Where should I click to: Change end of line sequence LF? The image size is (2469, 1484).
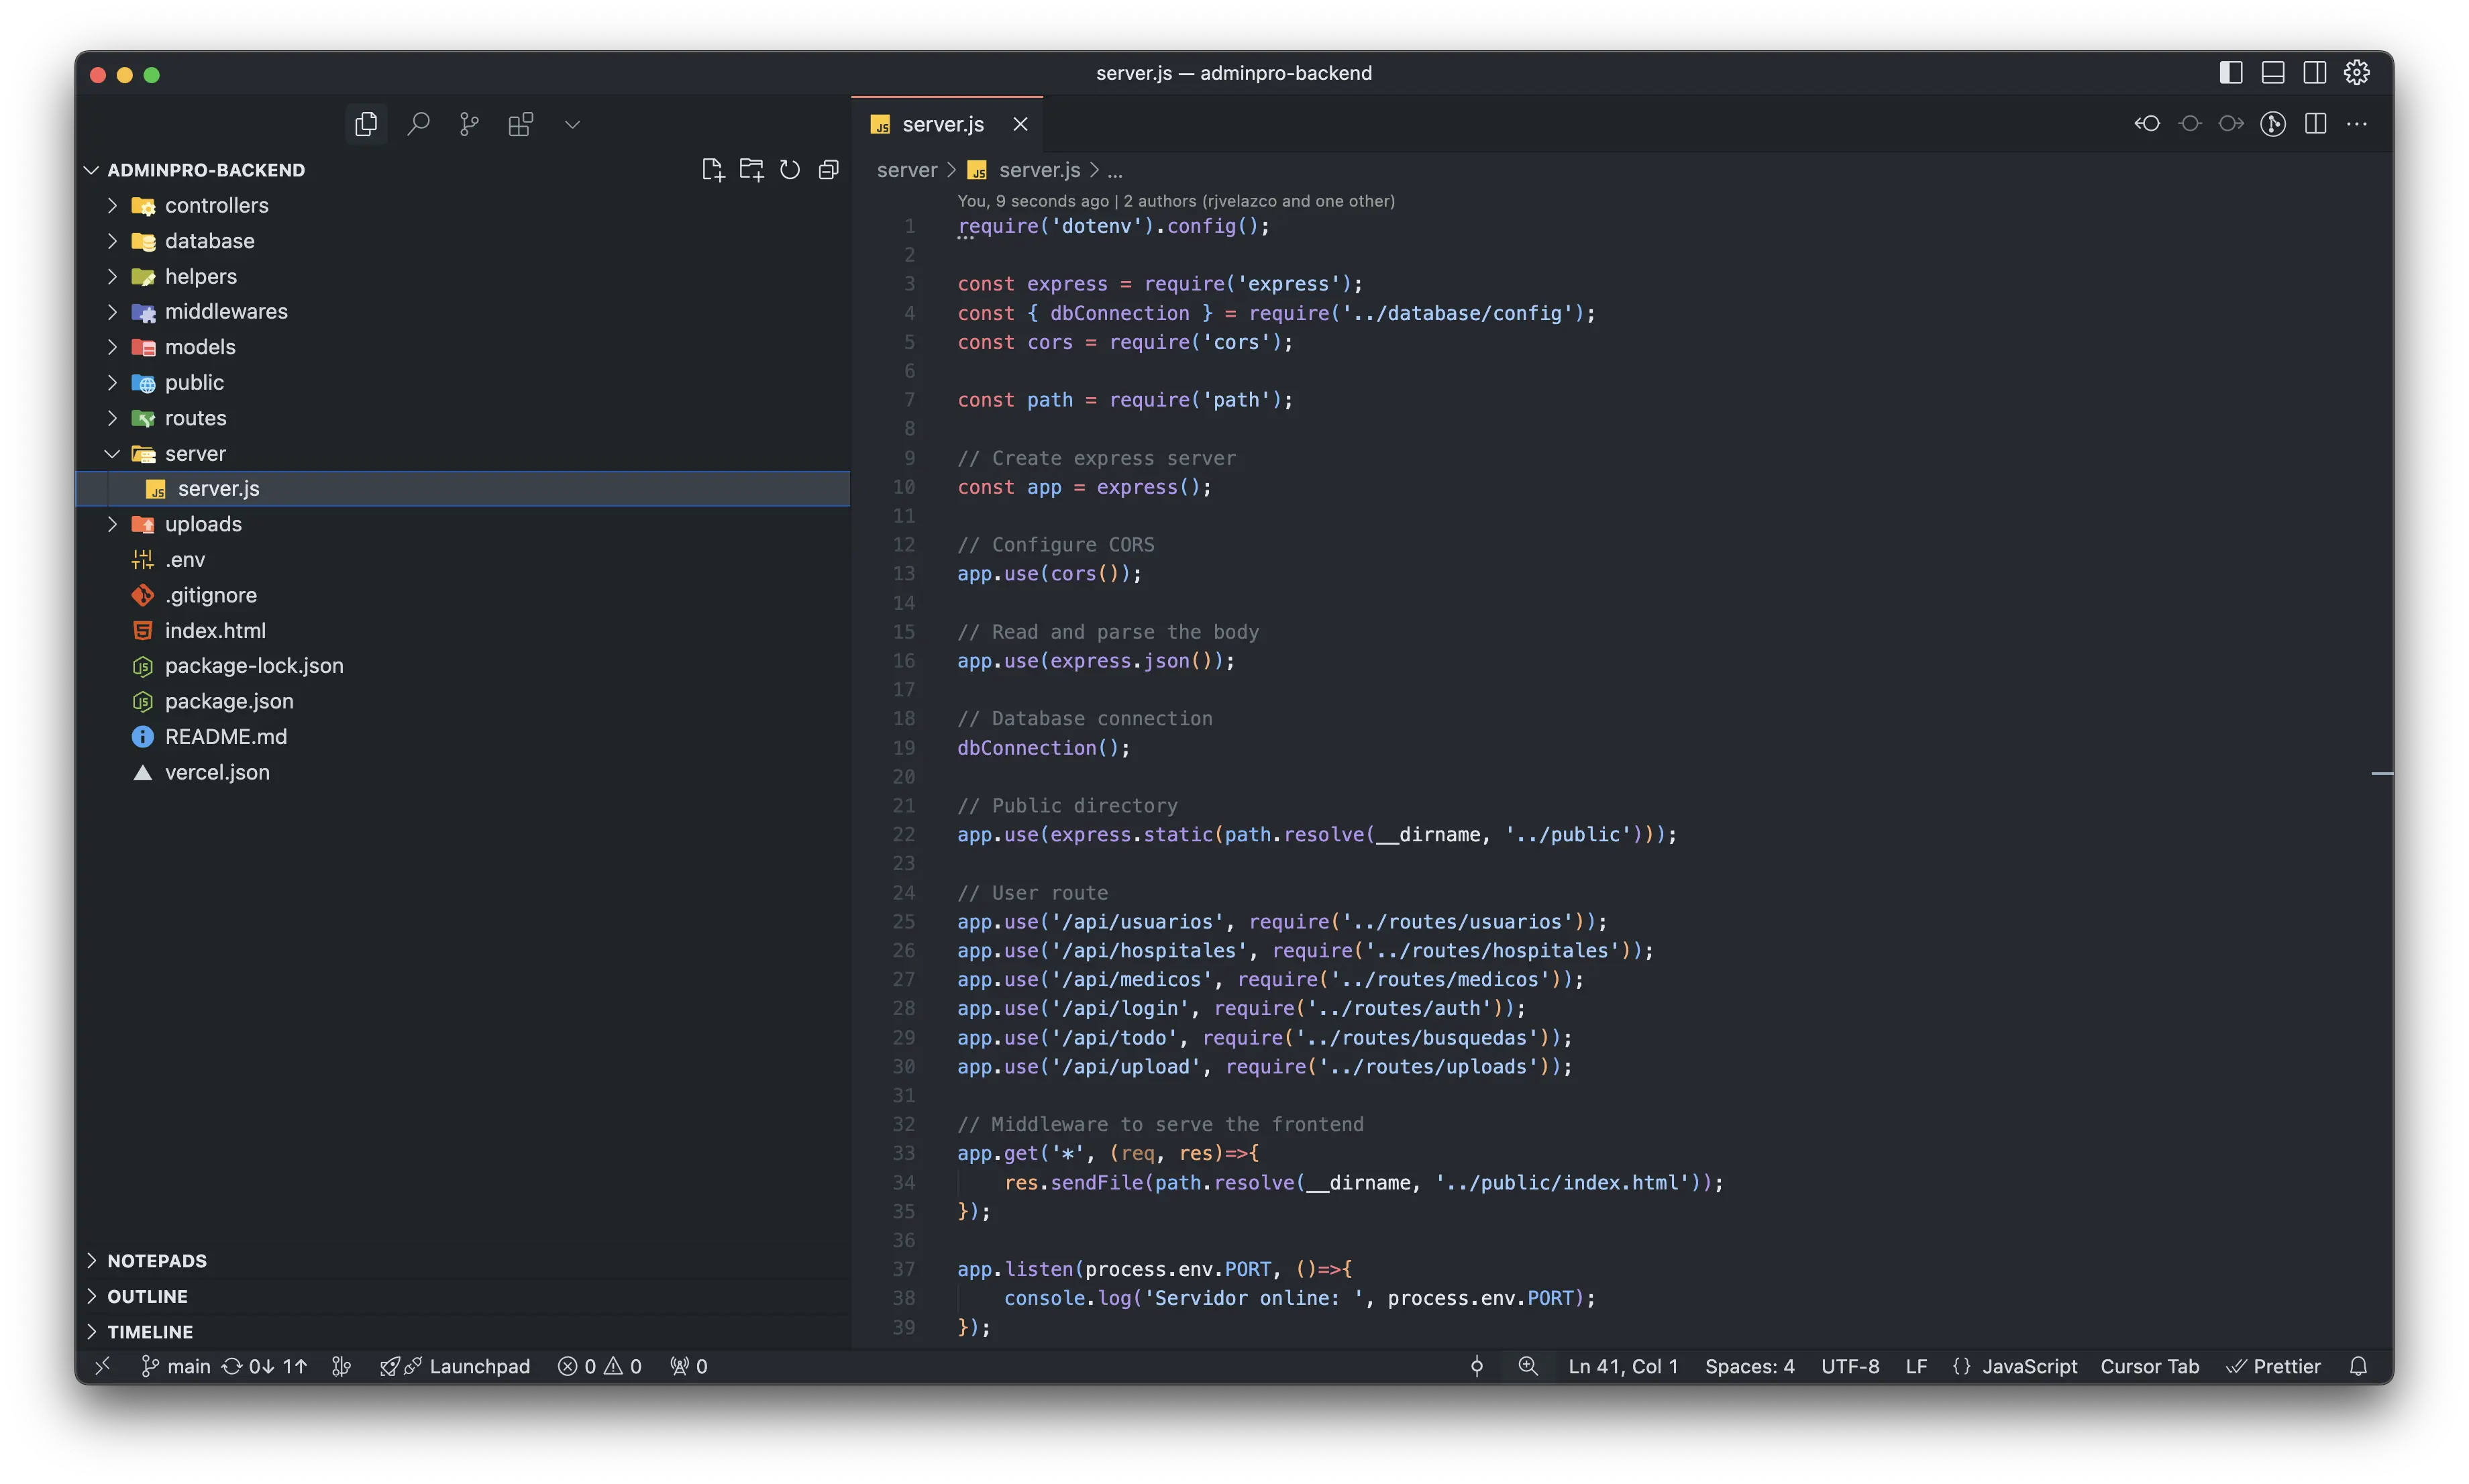pos(1916,1366)
